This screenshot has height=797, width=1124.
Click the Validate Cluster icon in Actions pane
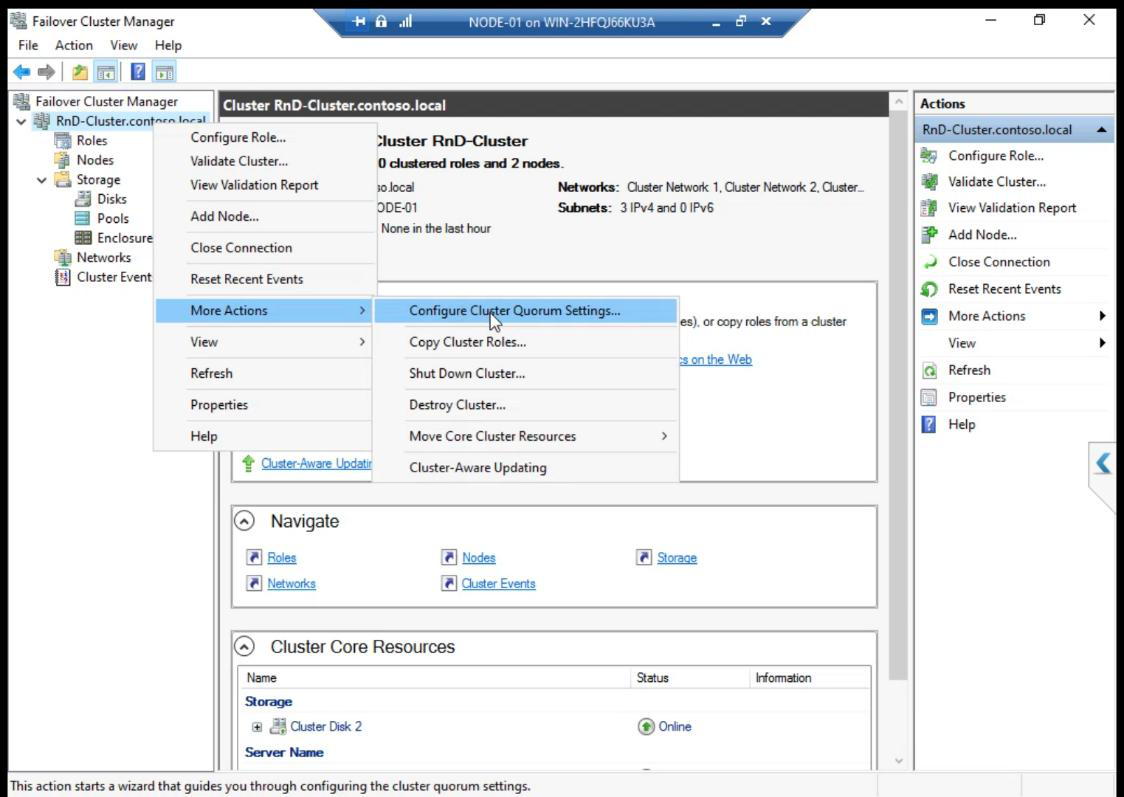click(x=929, y=182)
